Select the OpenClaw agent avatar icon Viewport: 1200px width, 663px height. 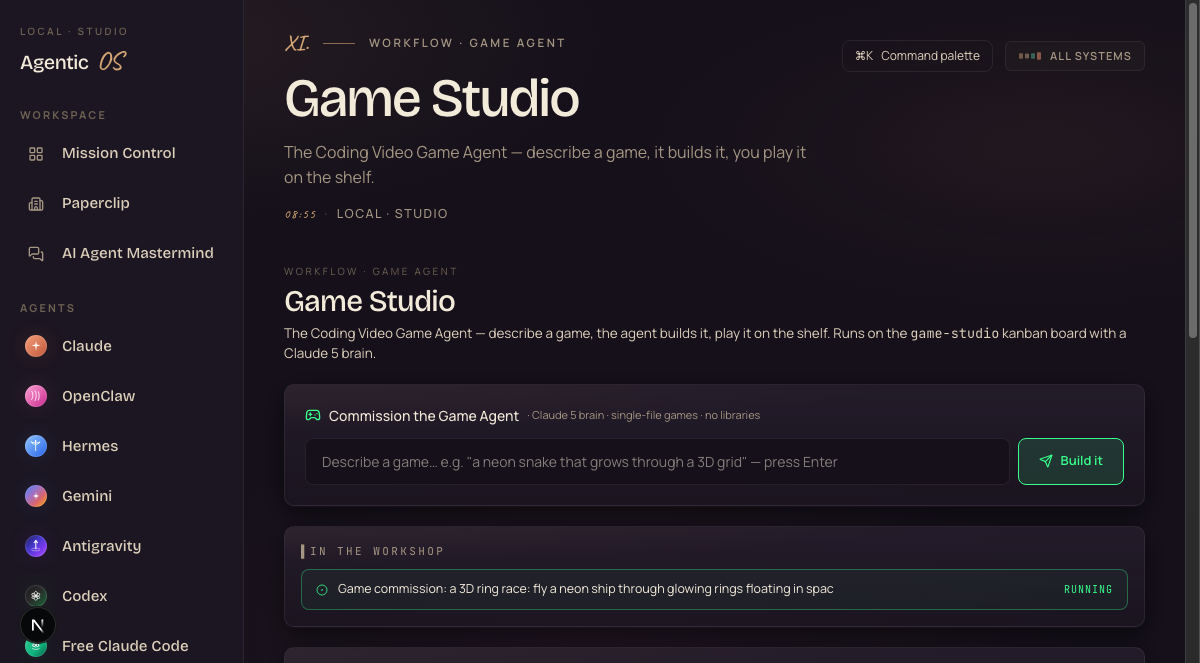36,396
